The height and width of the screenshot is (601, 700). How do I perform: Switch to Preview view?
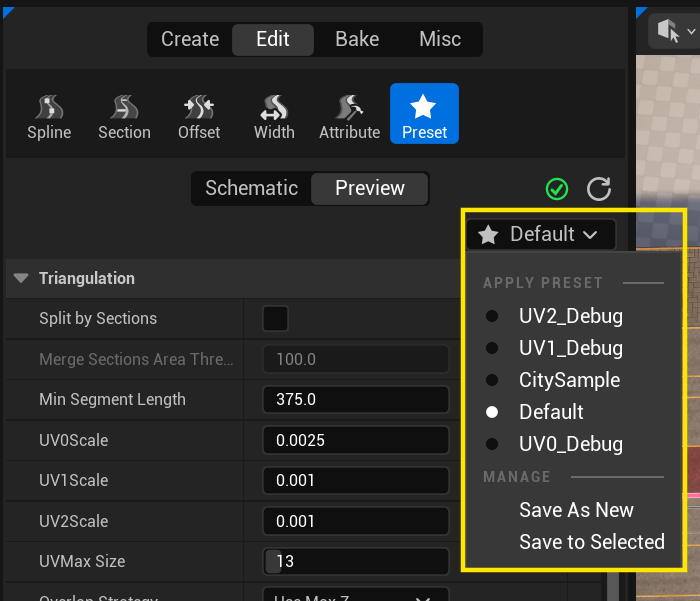pos(370,188)
